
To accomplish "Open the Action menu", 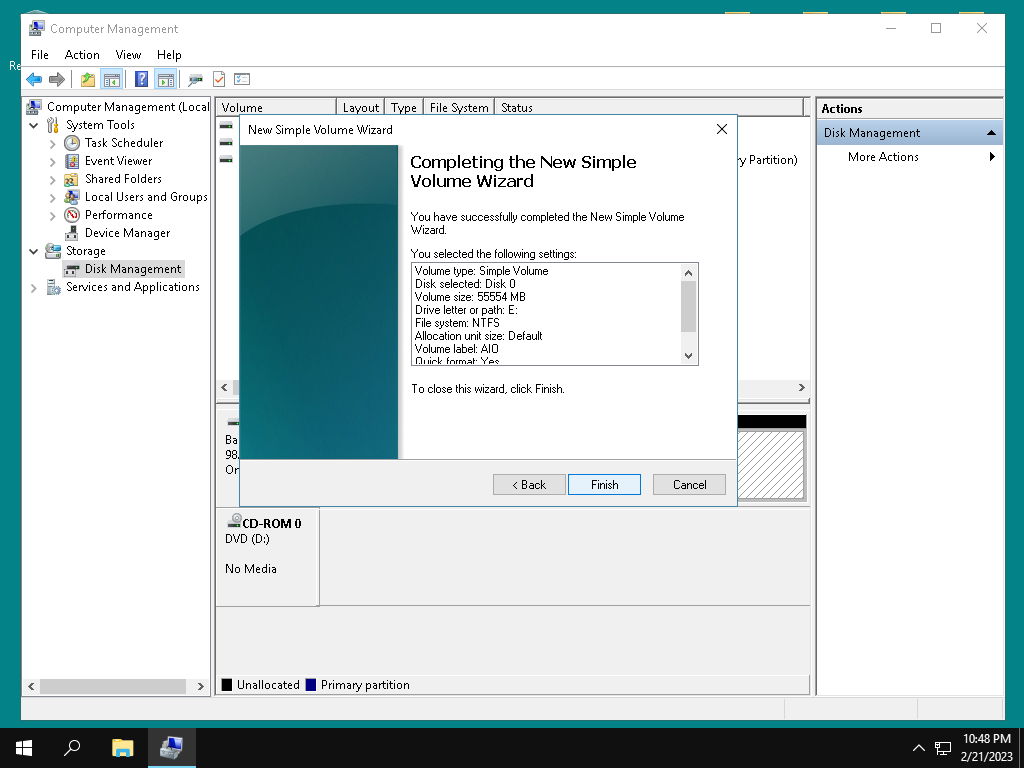I will tap(82, 55).
